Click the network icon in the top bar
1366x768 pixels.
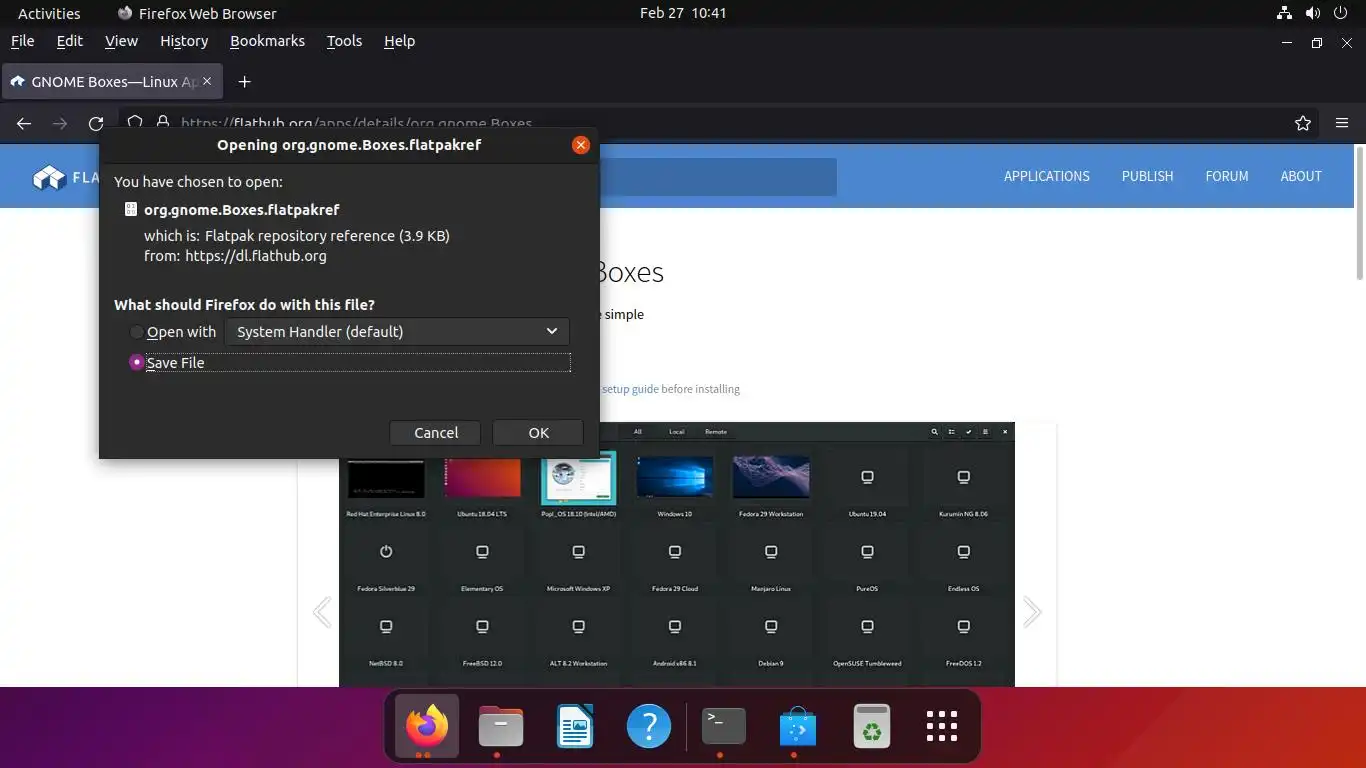pyautogui.click(x=1285, y=13)
